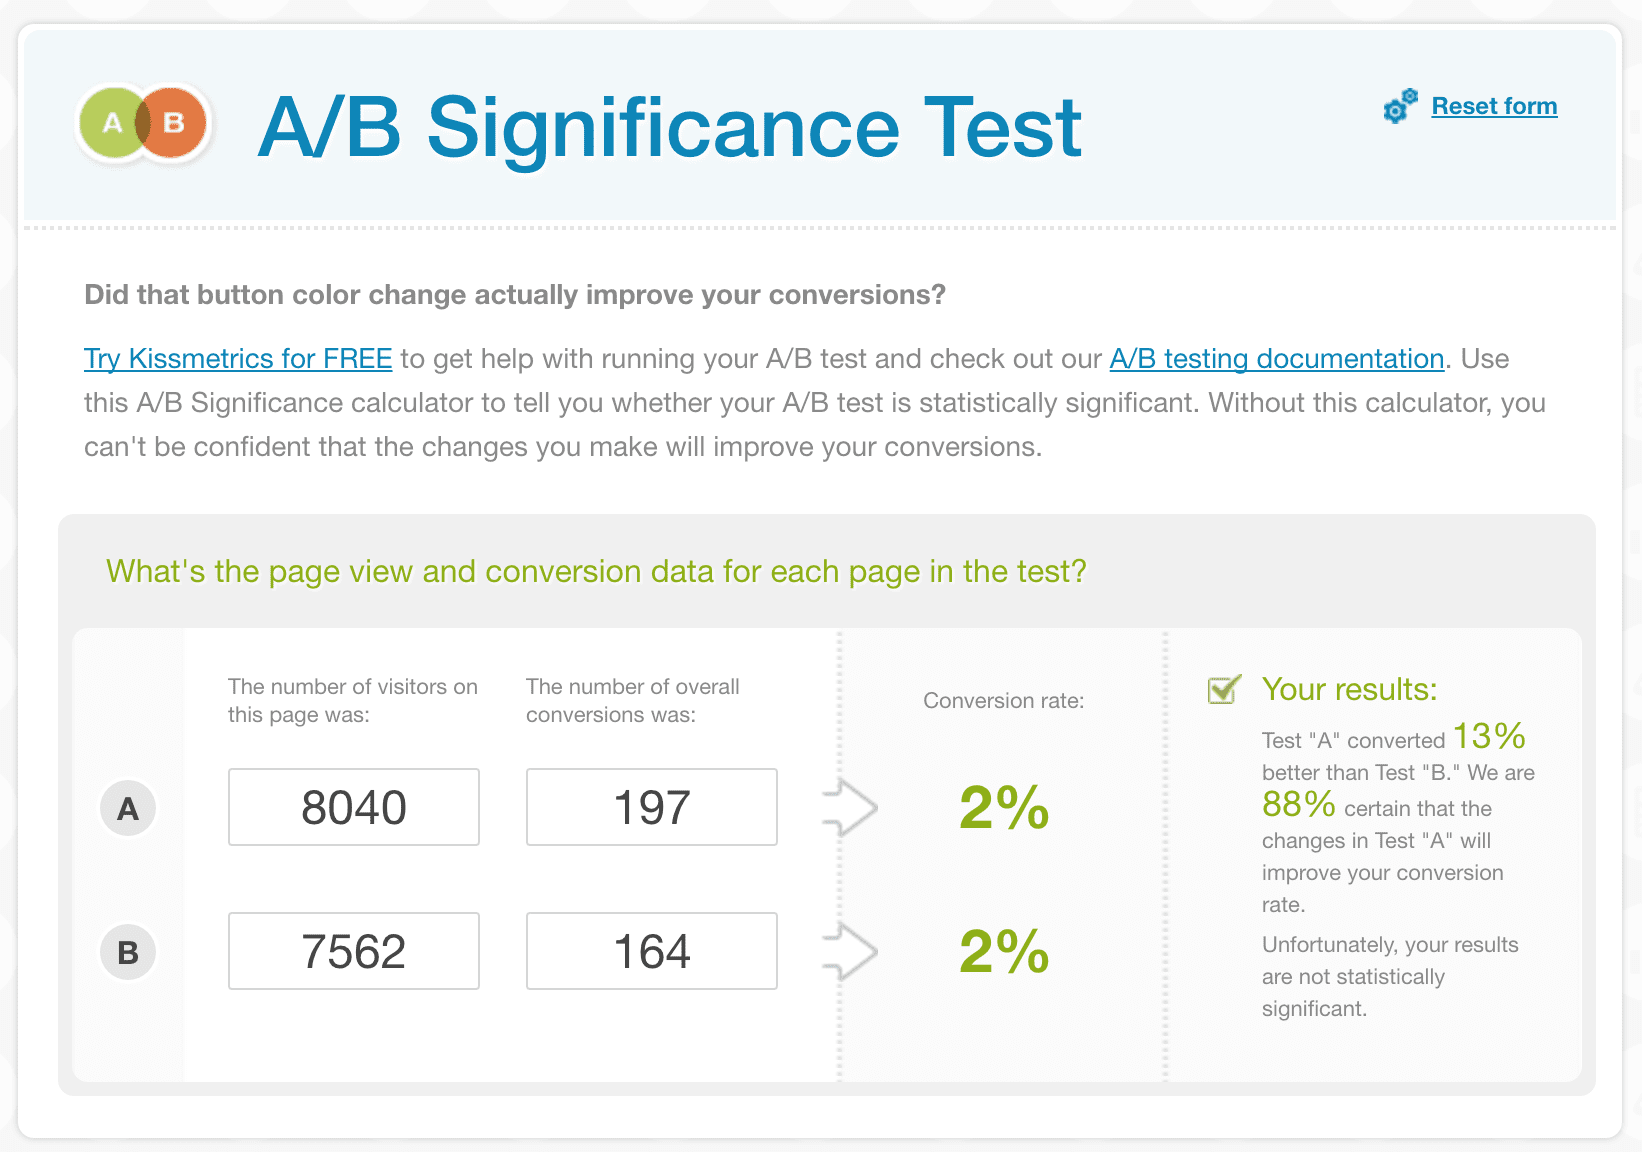Image resolution: width=1642 pixels, height=1152 pixels.
Task: Select the orange B circle in the logo
Action: click(x=172, y=122)
